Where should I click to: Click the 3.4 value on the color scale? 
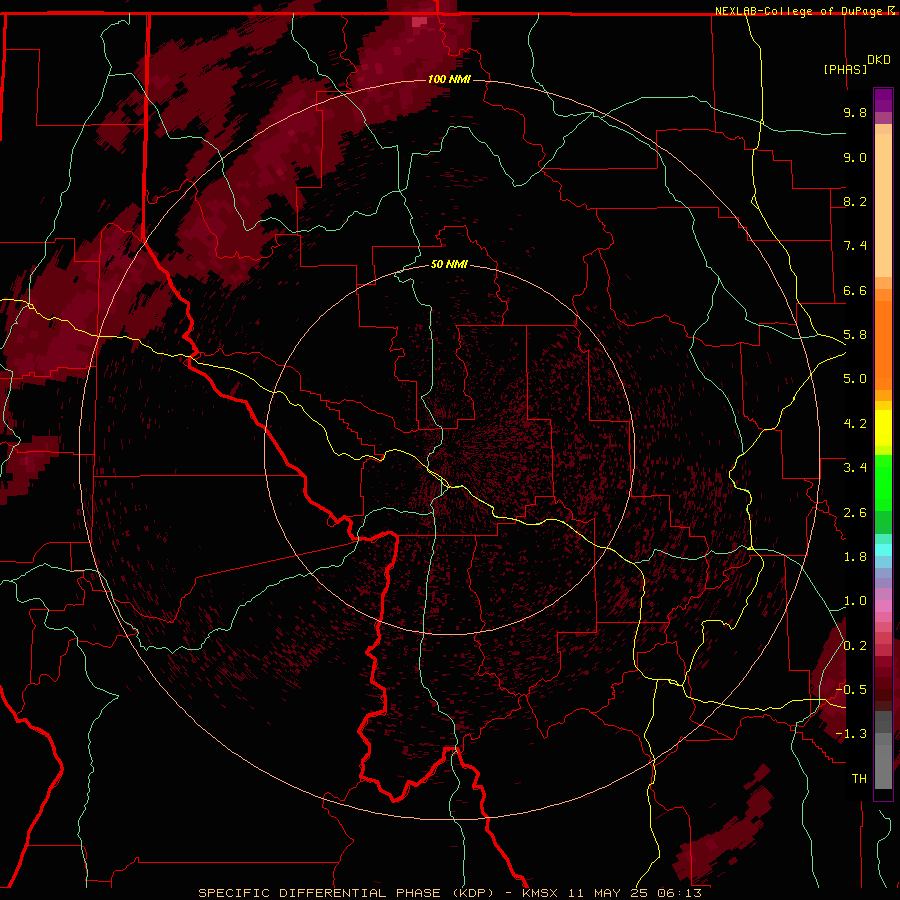click(855, 468)
